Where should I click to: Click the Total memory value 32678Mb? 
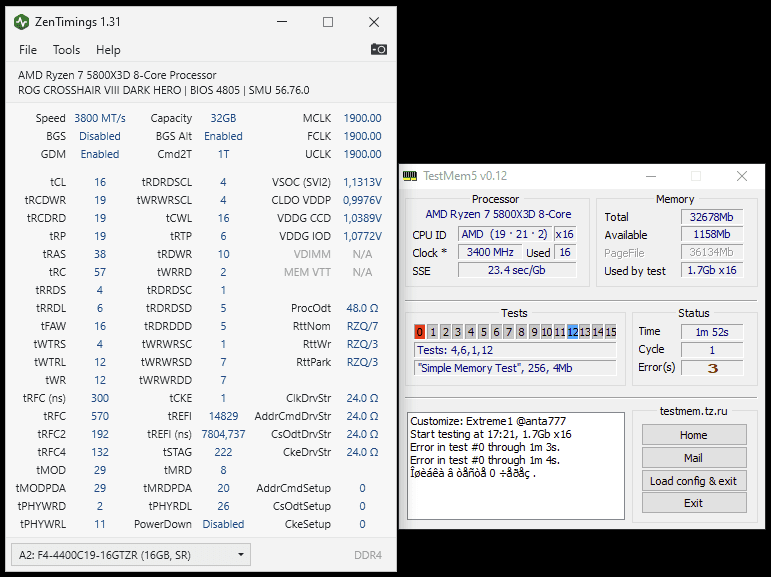click(712, 217)
